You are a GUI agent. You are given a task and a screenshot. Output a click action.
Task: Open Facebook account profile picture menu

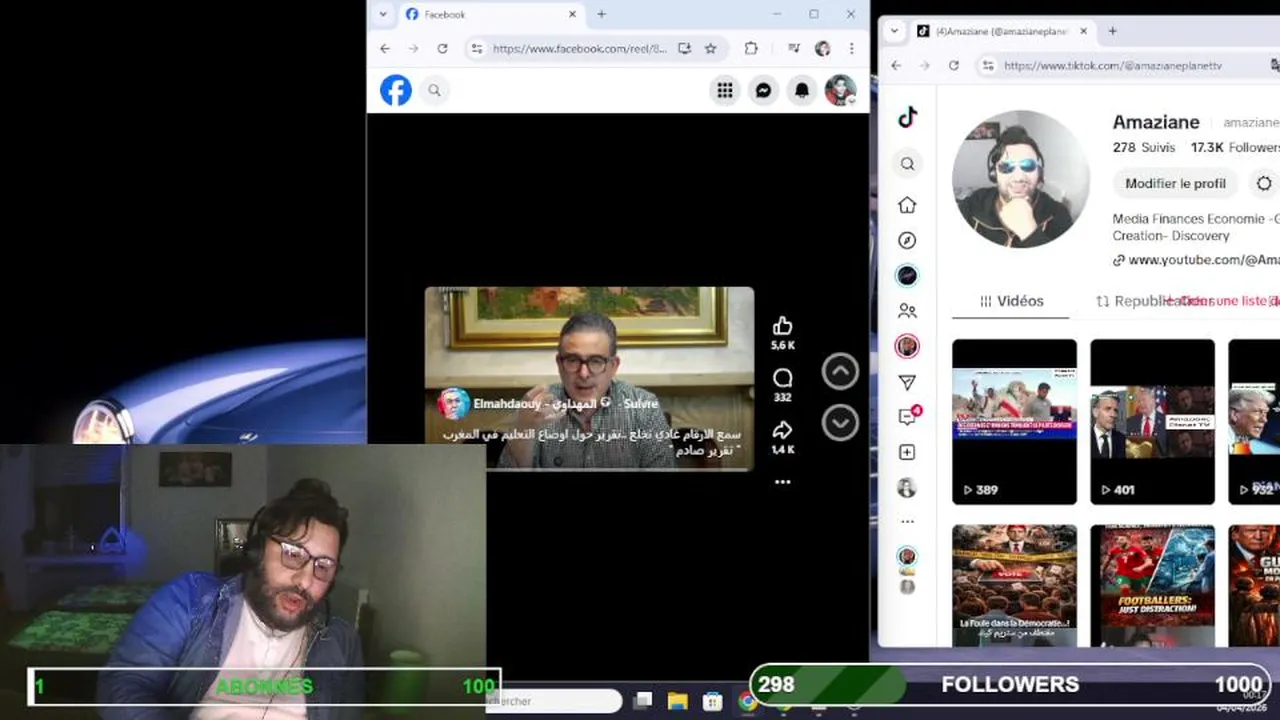(840, 90)
